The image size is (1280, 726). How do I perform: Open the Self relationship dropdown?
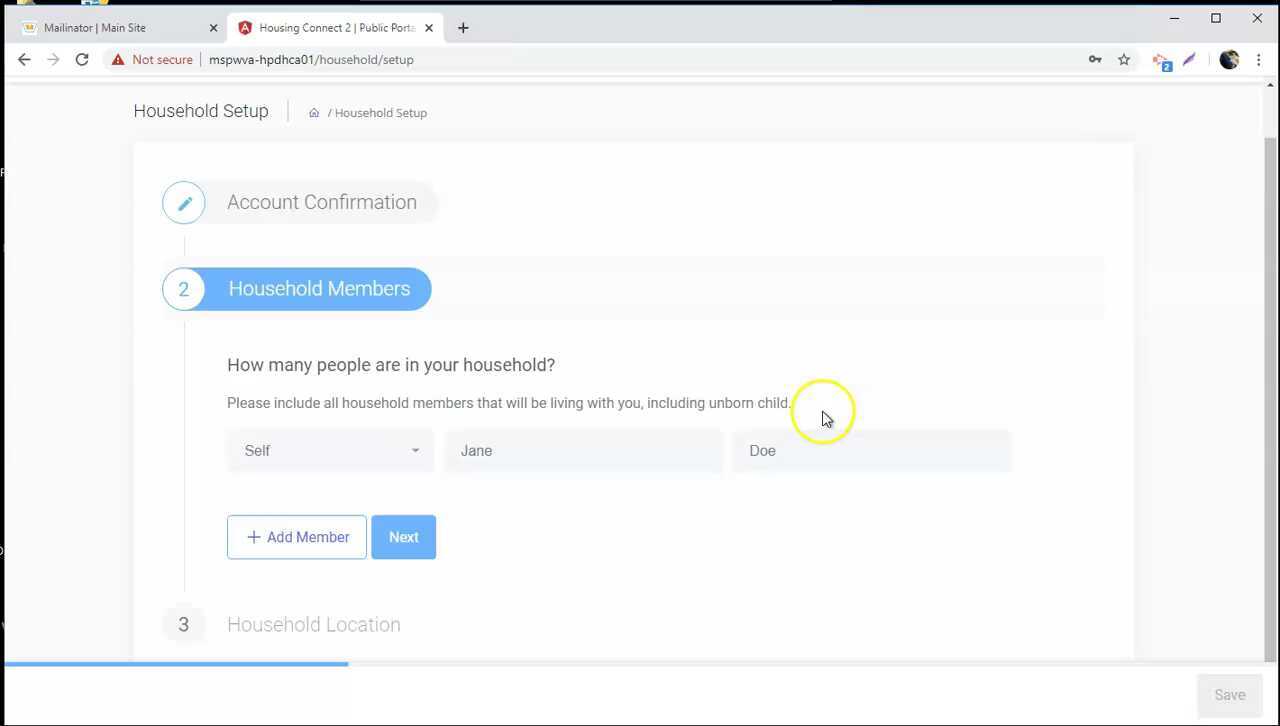coord(330,450)
